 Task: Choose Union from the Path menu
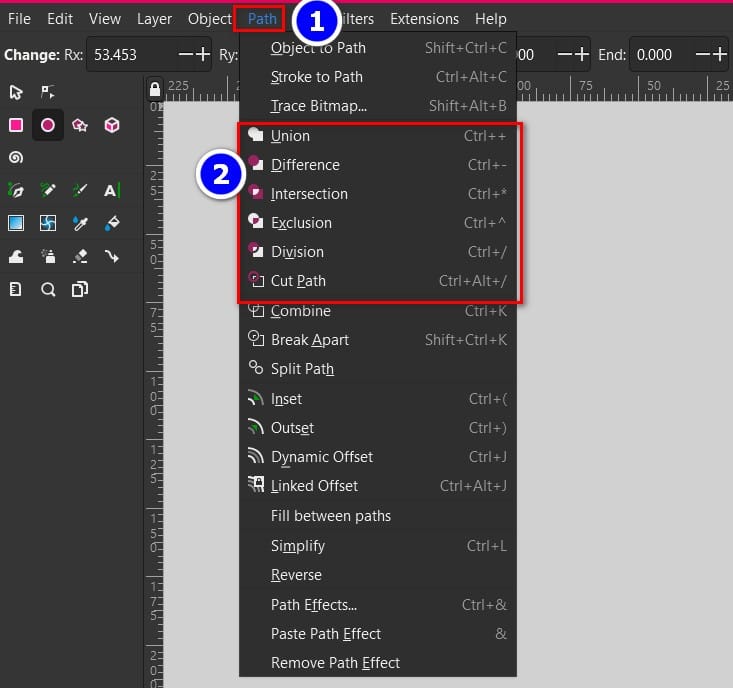pyautogui.click(x=290, y=136)
